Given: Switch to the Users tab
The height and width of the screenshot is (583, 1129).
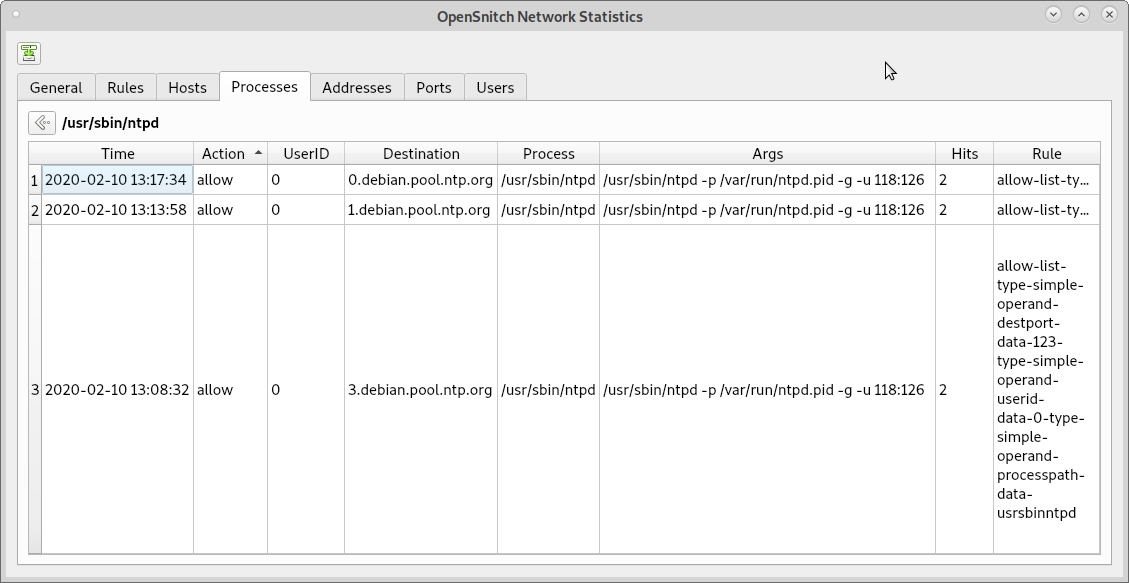Looking at the screenshot, I should click(x=495, y=87).
